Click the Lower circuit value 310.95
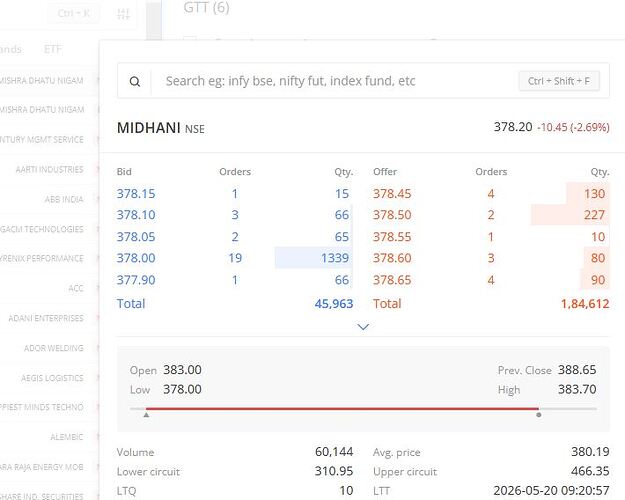The width and height of the screenshot is (625, 500). (x=334, y=471)
